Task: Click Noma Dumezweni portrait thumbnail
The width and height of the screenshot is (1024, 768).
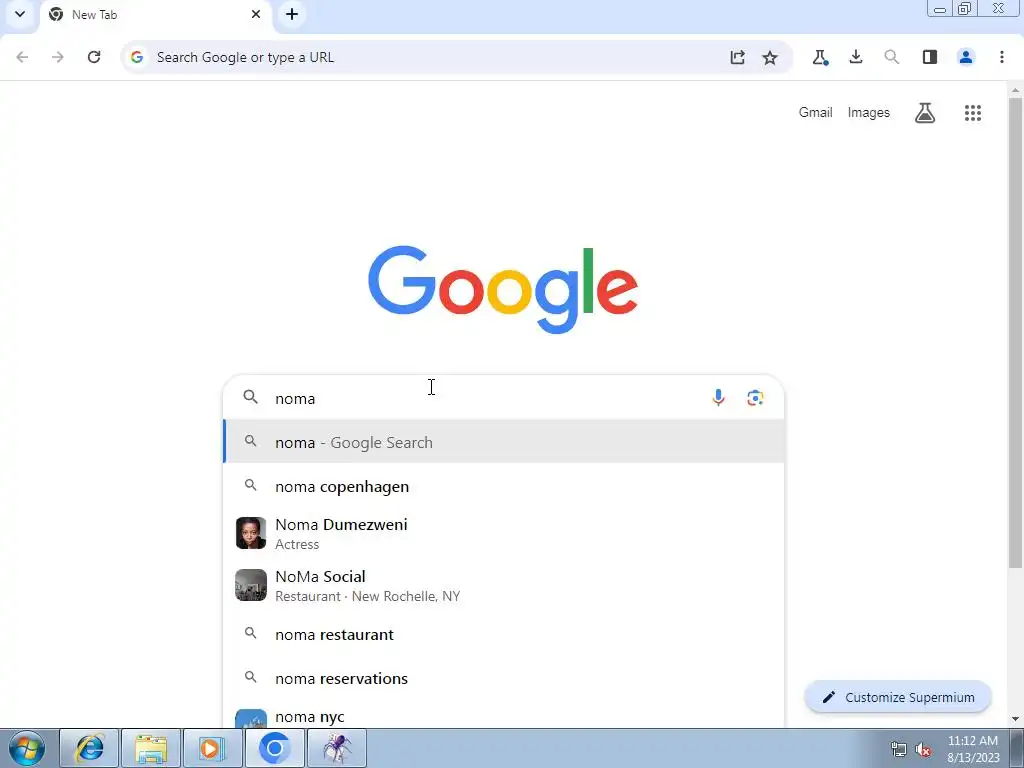Action: tap(251, 533)
